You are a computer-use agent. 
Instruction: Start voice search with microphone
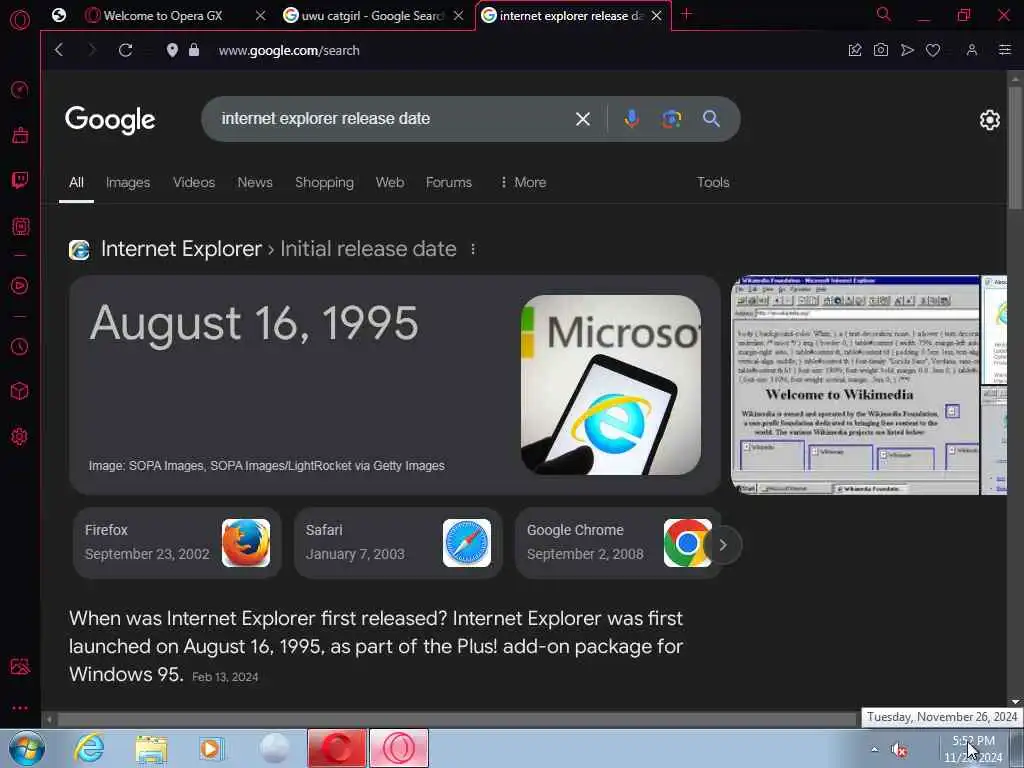click(632, 119)
